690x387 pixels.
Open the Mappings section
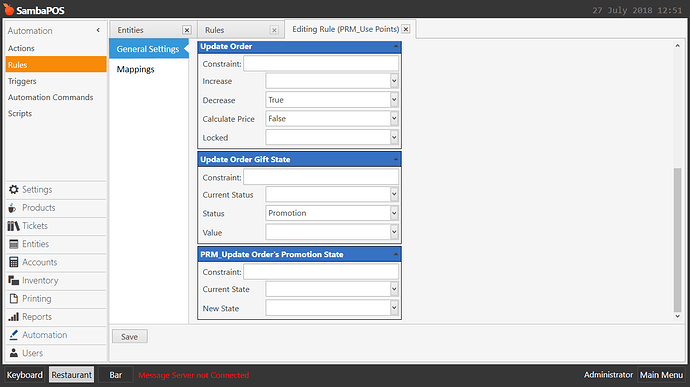136,69
